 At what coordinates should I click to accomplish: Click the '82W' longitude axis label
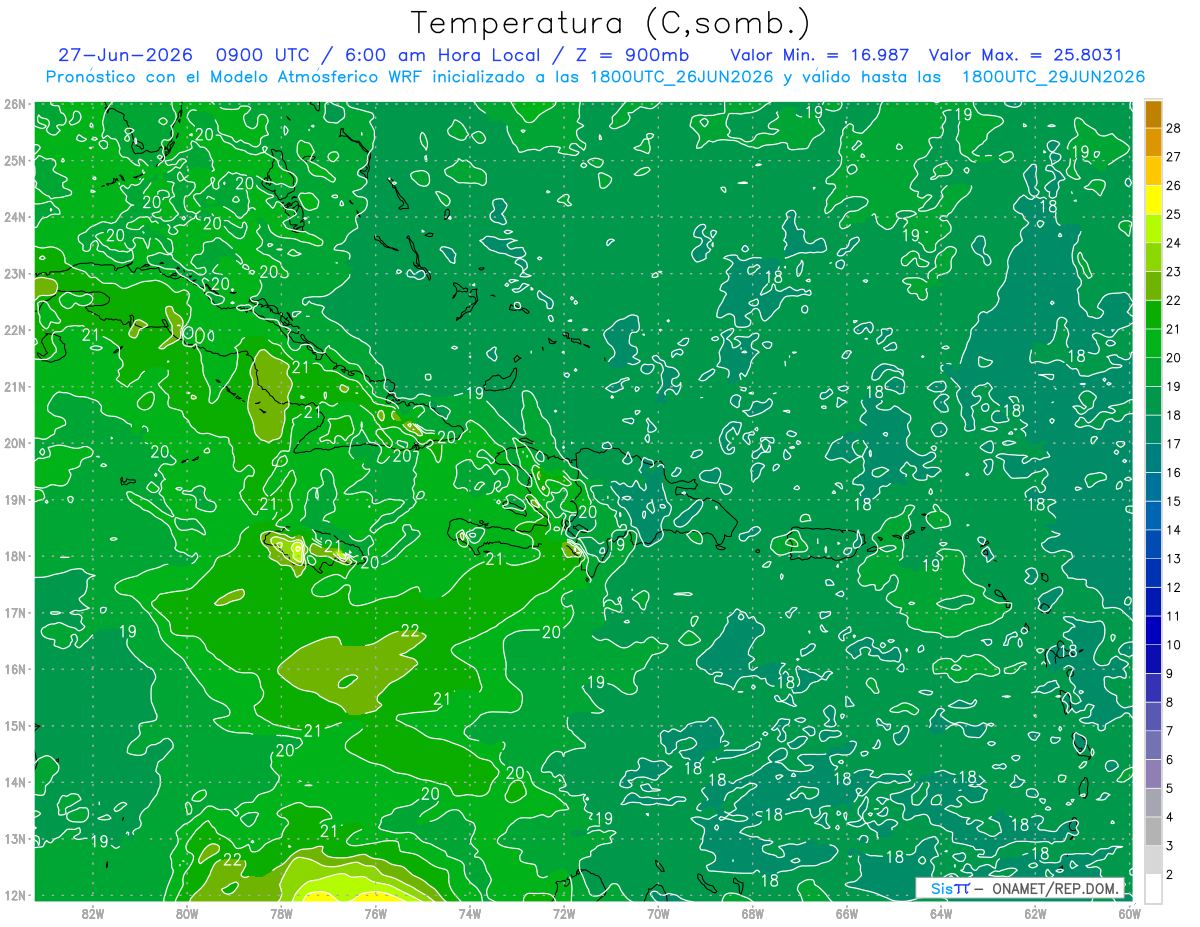93,913
